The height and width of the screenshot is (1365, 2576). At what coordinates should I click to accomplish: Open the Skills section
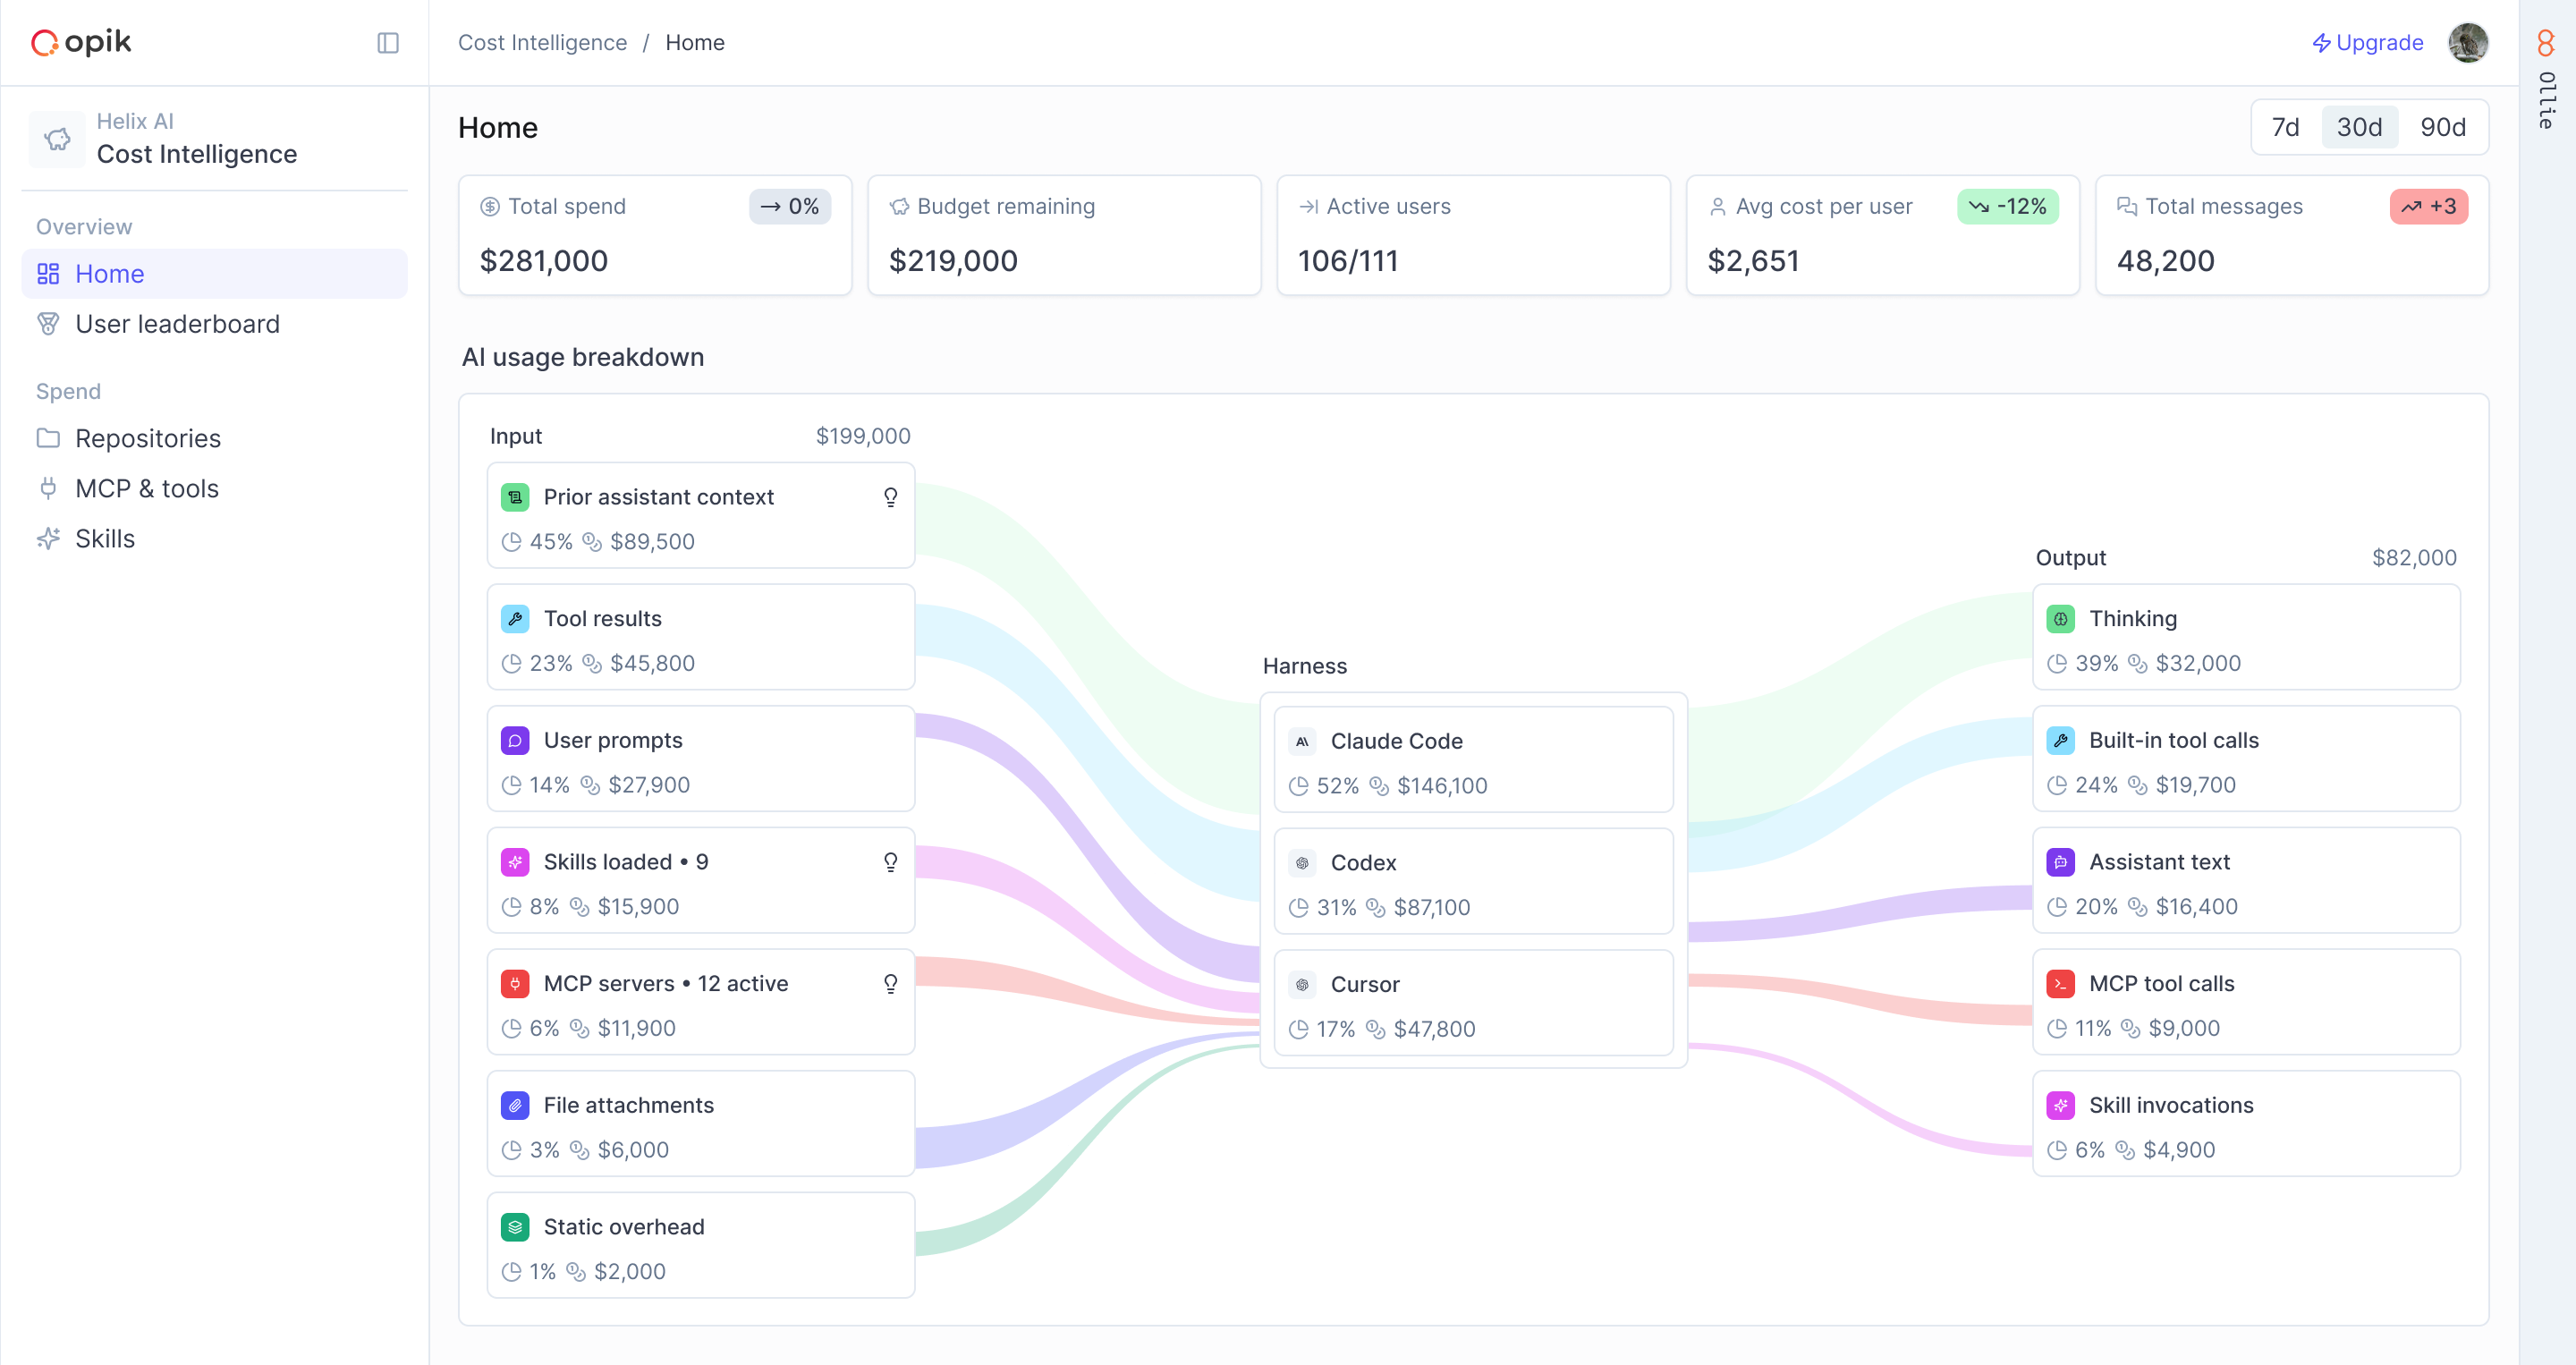point(214,538)
